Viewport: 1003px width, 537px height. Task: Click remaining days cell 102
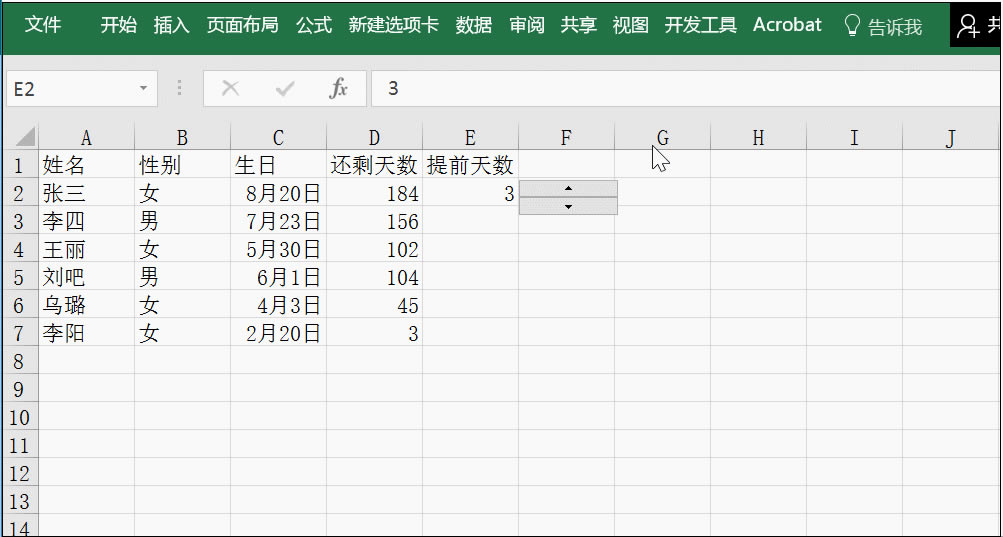374,249
